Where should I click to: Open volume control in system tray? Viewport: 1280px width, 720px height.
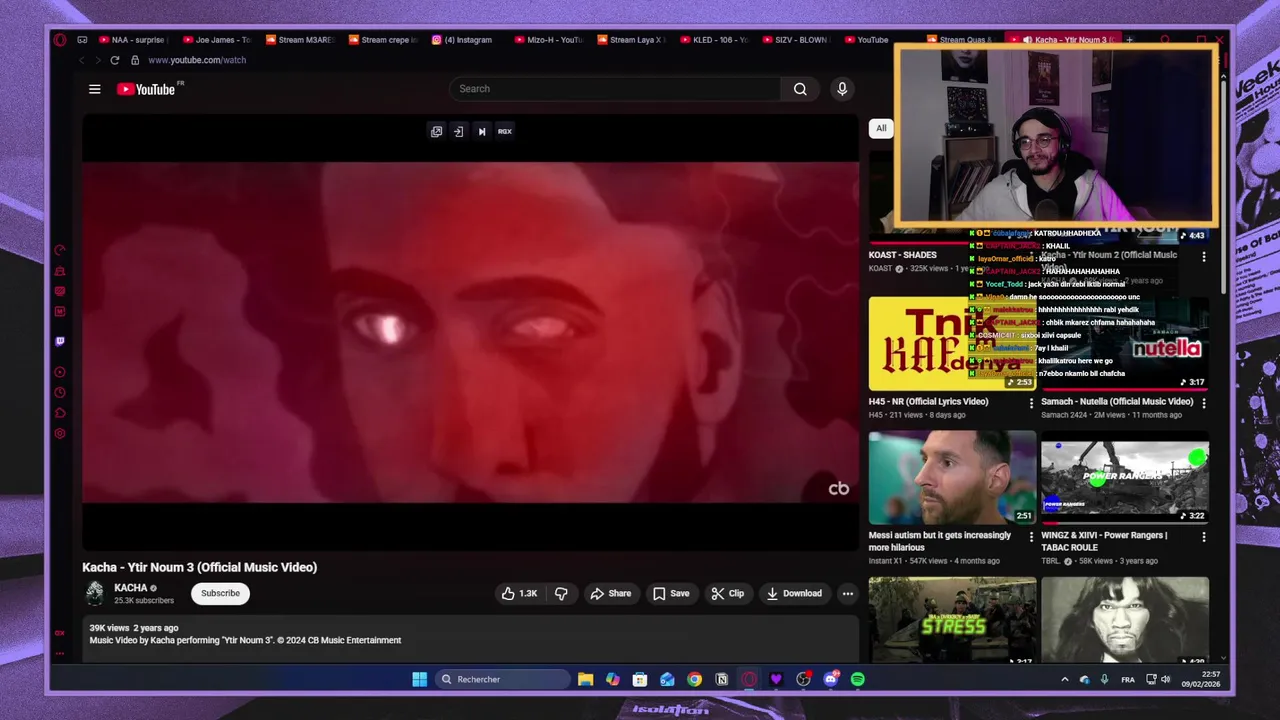(1165, 679)
